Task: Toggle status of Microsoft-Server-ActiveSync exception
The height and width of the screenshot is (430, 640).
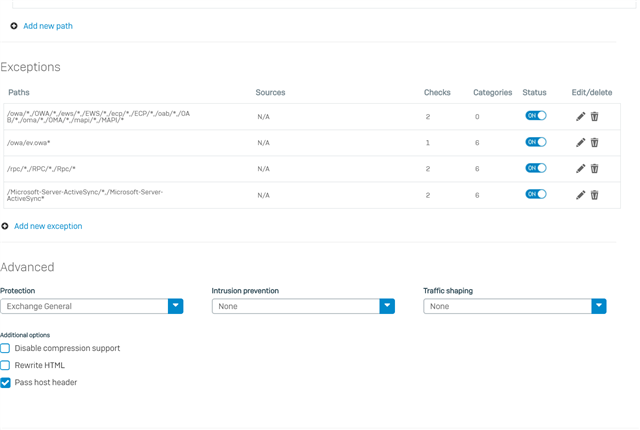Action: tap(536, 194)
